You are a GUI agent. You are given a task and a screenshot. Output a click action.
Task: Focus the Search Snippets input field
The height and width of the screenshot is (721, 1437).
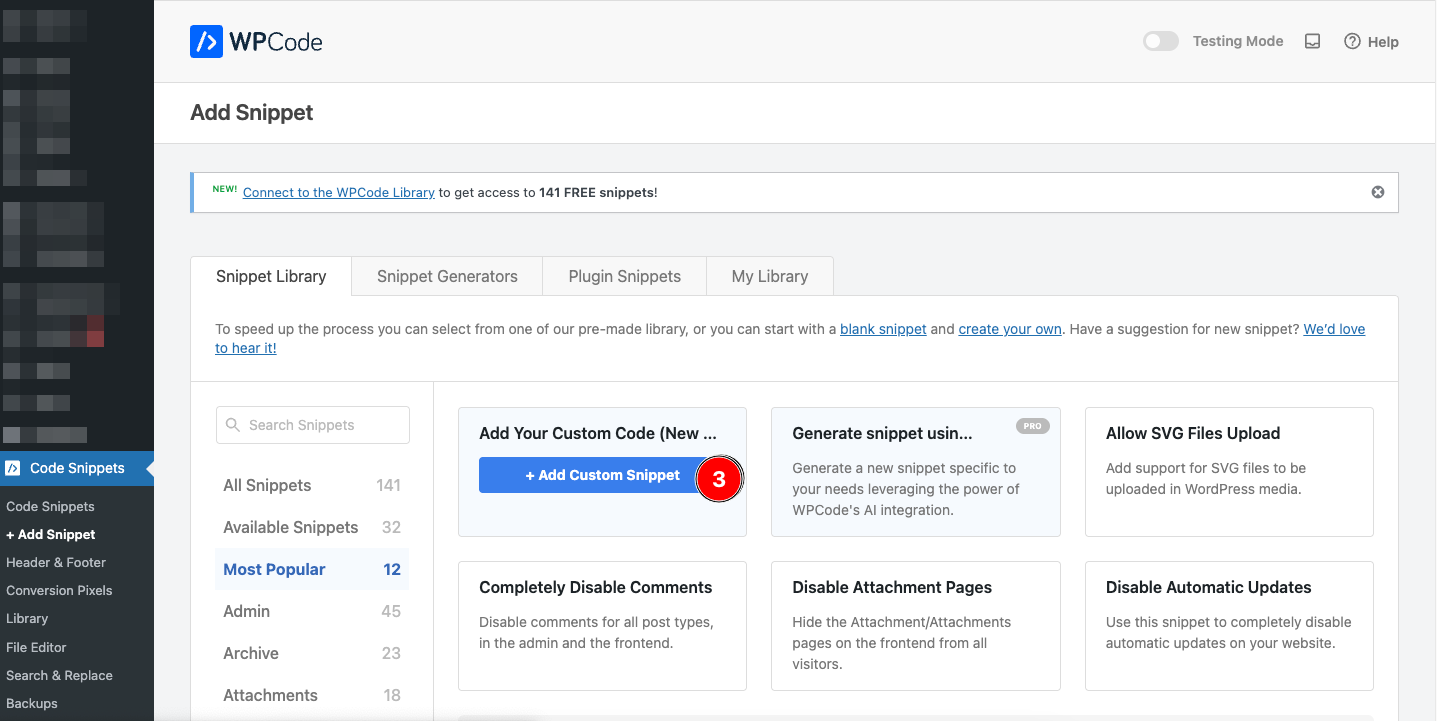pyautogui.click(x=313, y=425)
